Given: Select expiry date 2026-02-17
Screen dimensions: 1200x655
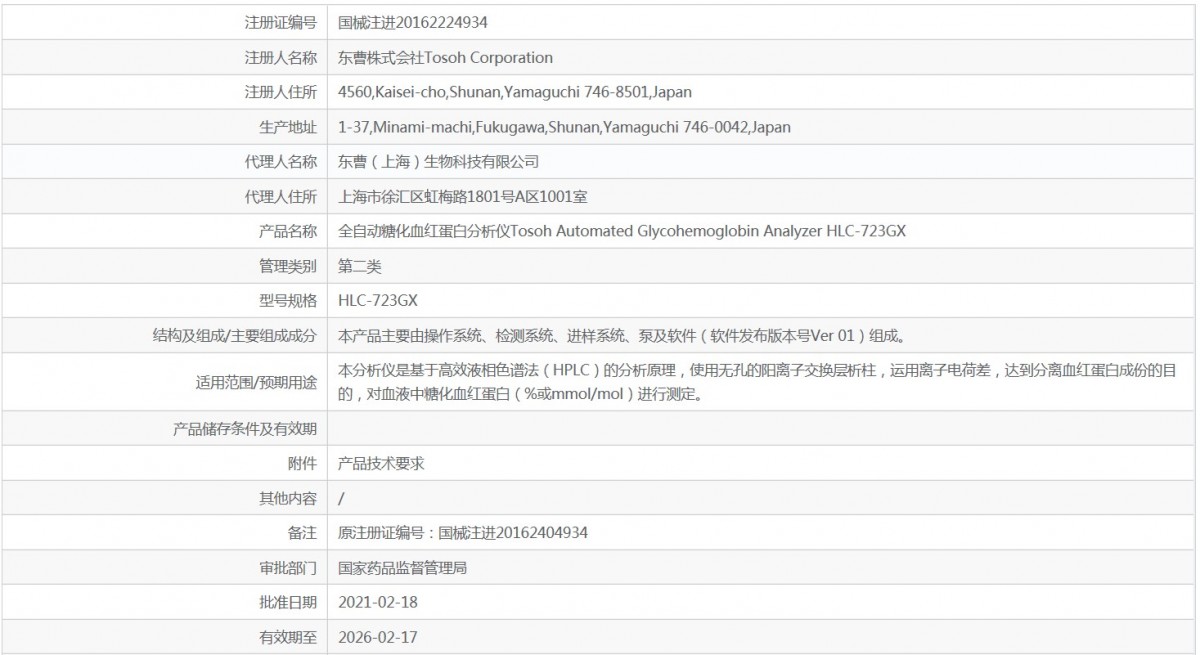Looking at the screenshot, I should tap(378, 636).
